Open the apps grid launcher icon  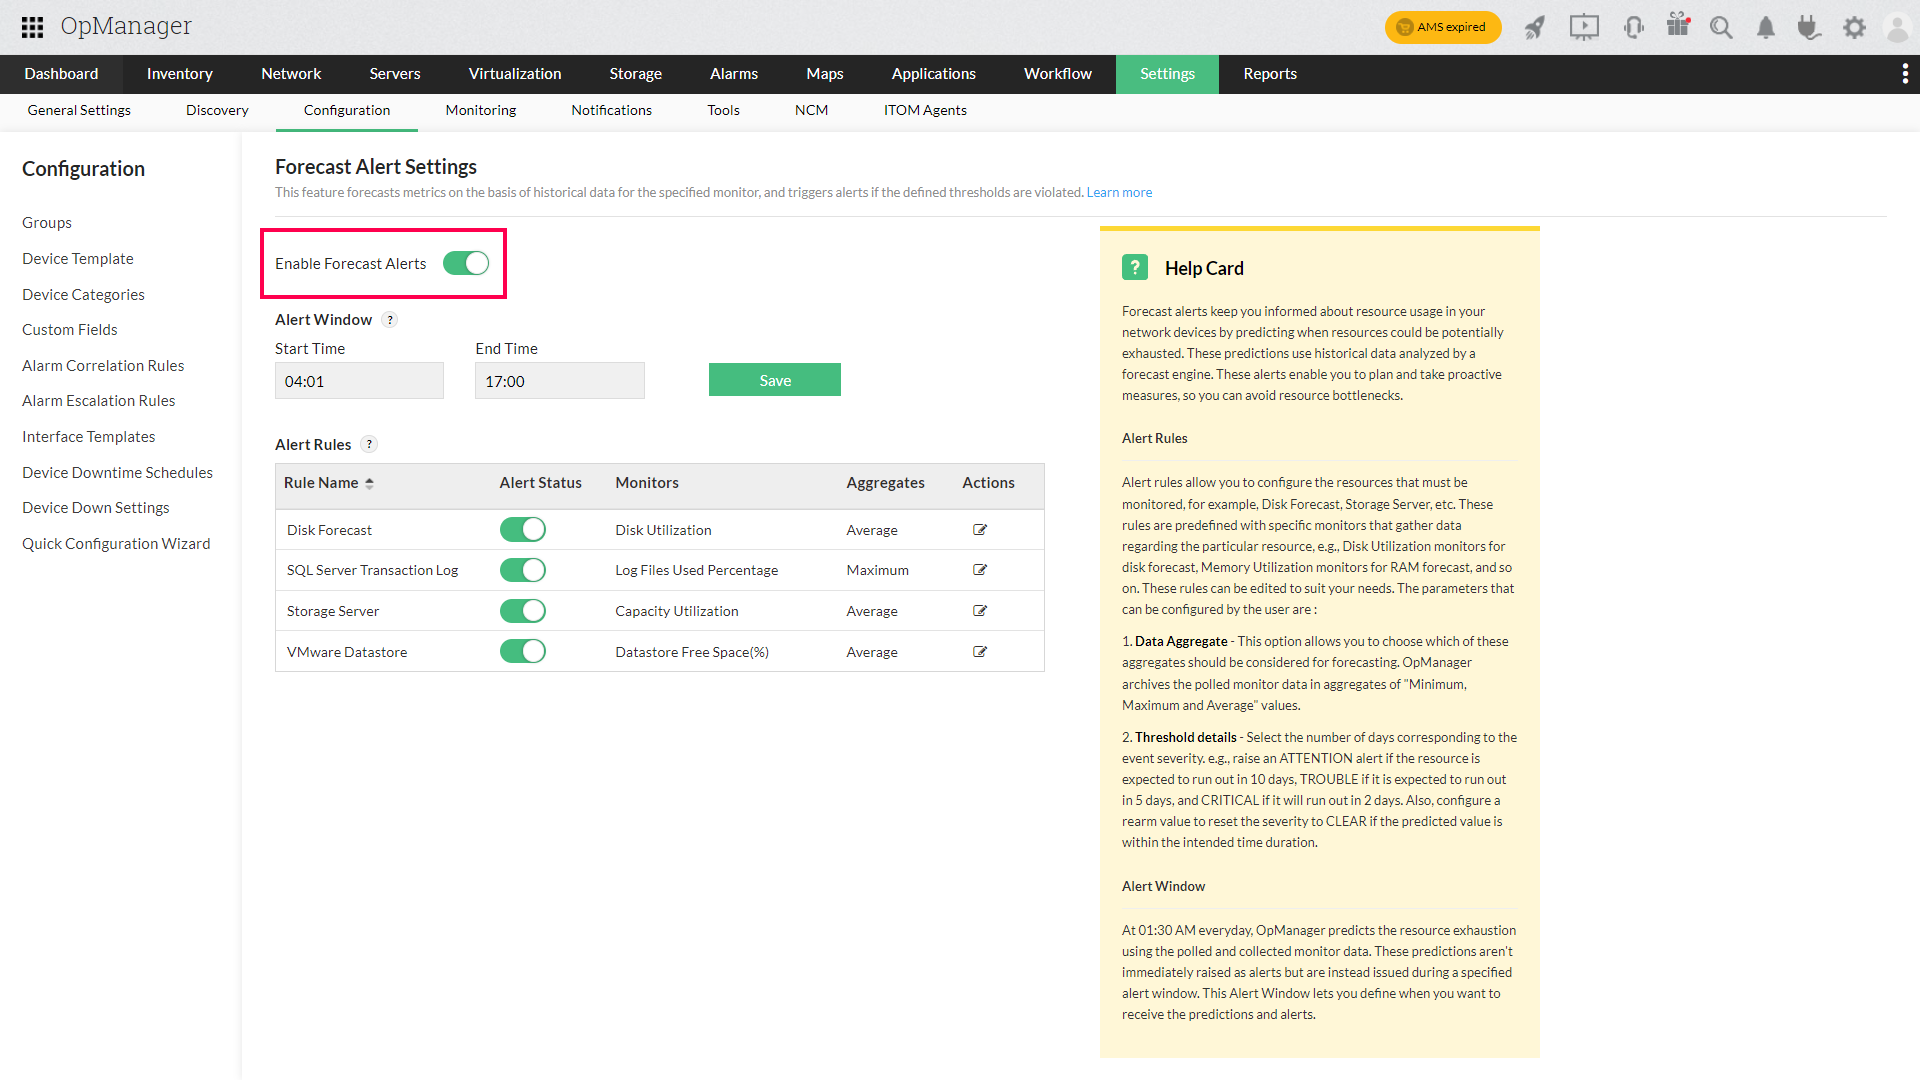click(32, 27)
